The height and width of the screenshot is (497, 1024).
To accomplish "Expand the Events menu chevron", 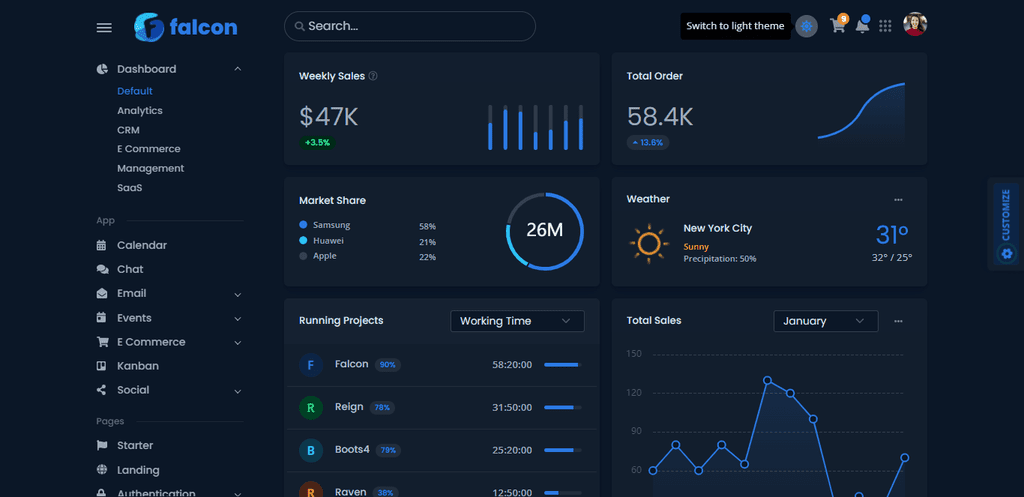I will [x=238, y=319].
